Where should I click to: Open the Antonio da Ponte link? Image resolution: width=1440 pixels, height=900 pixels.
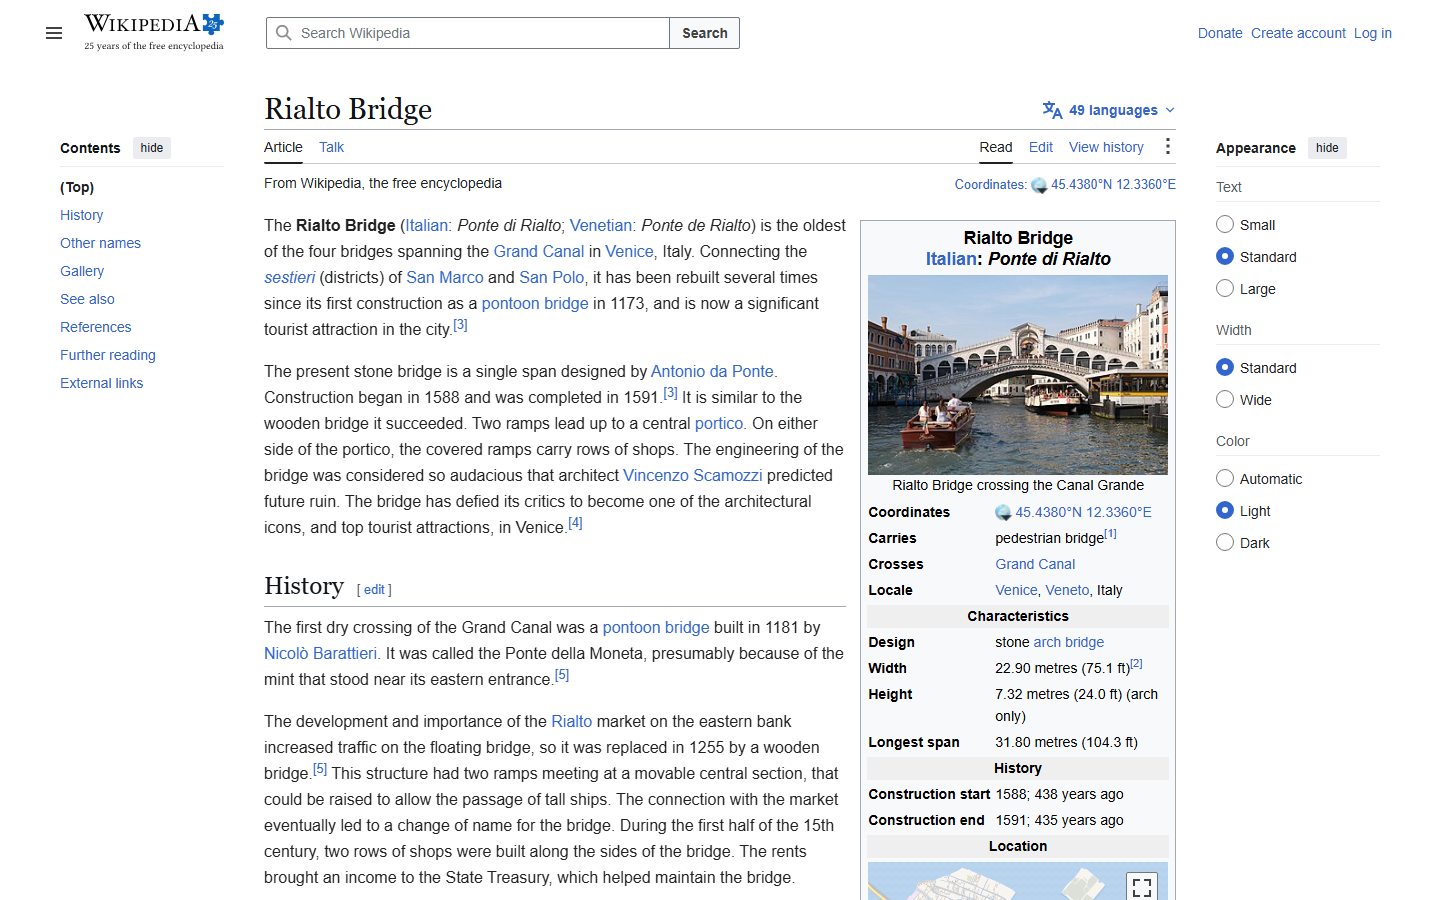point(712,371)
